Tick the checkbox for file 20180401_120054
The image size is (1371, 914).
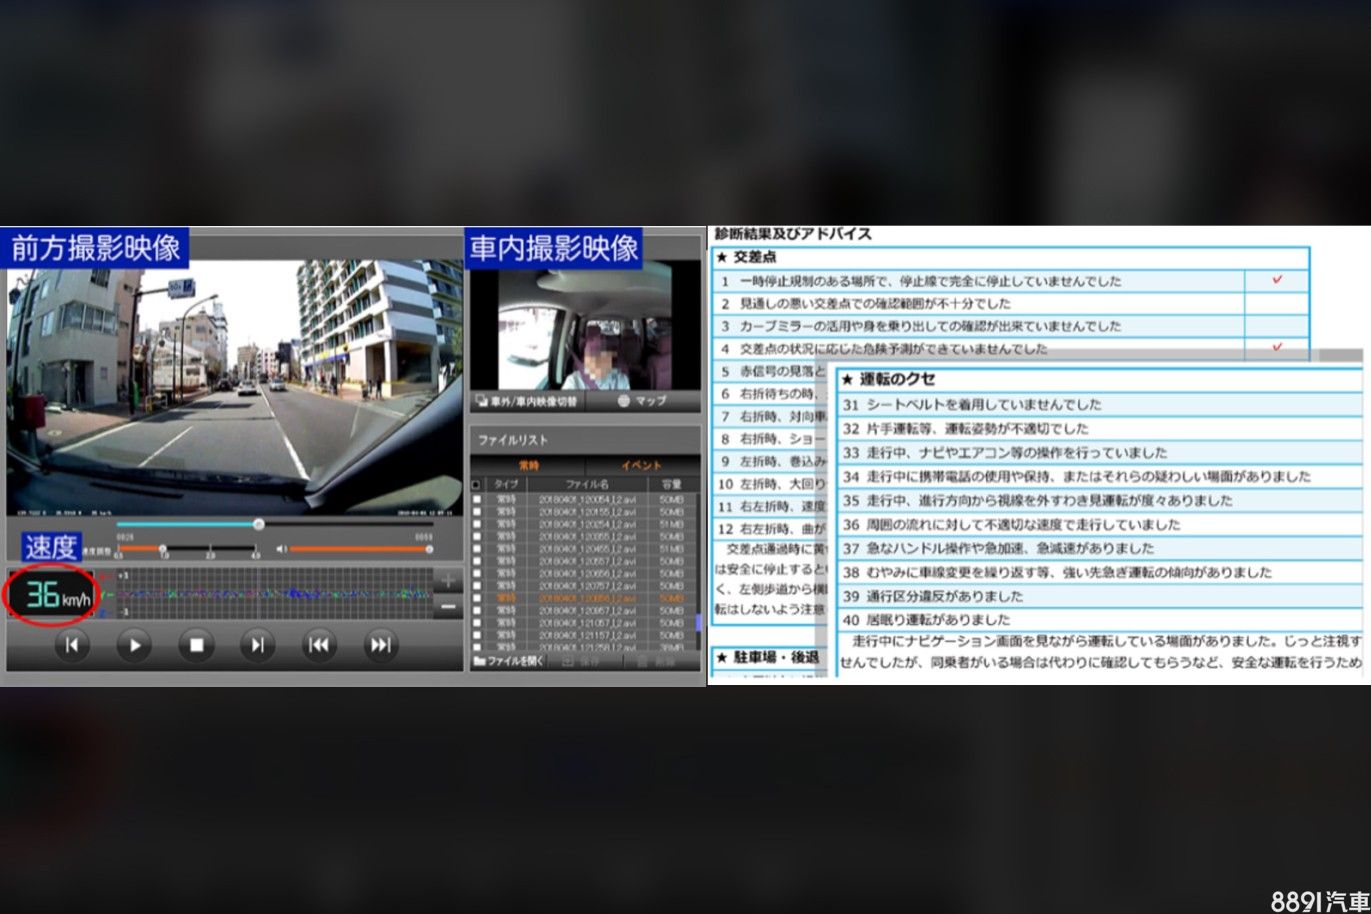[x=477, y=499]
